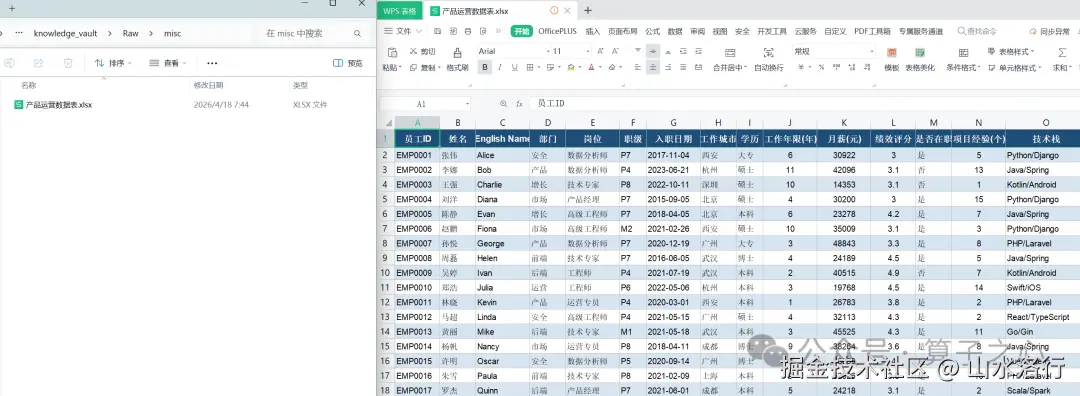Screen dimensions: 1080x396
Task: Align cell text to the right
Action: (x=668, y=67)
